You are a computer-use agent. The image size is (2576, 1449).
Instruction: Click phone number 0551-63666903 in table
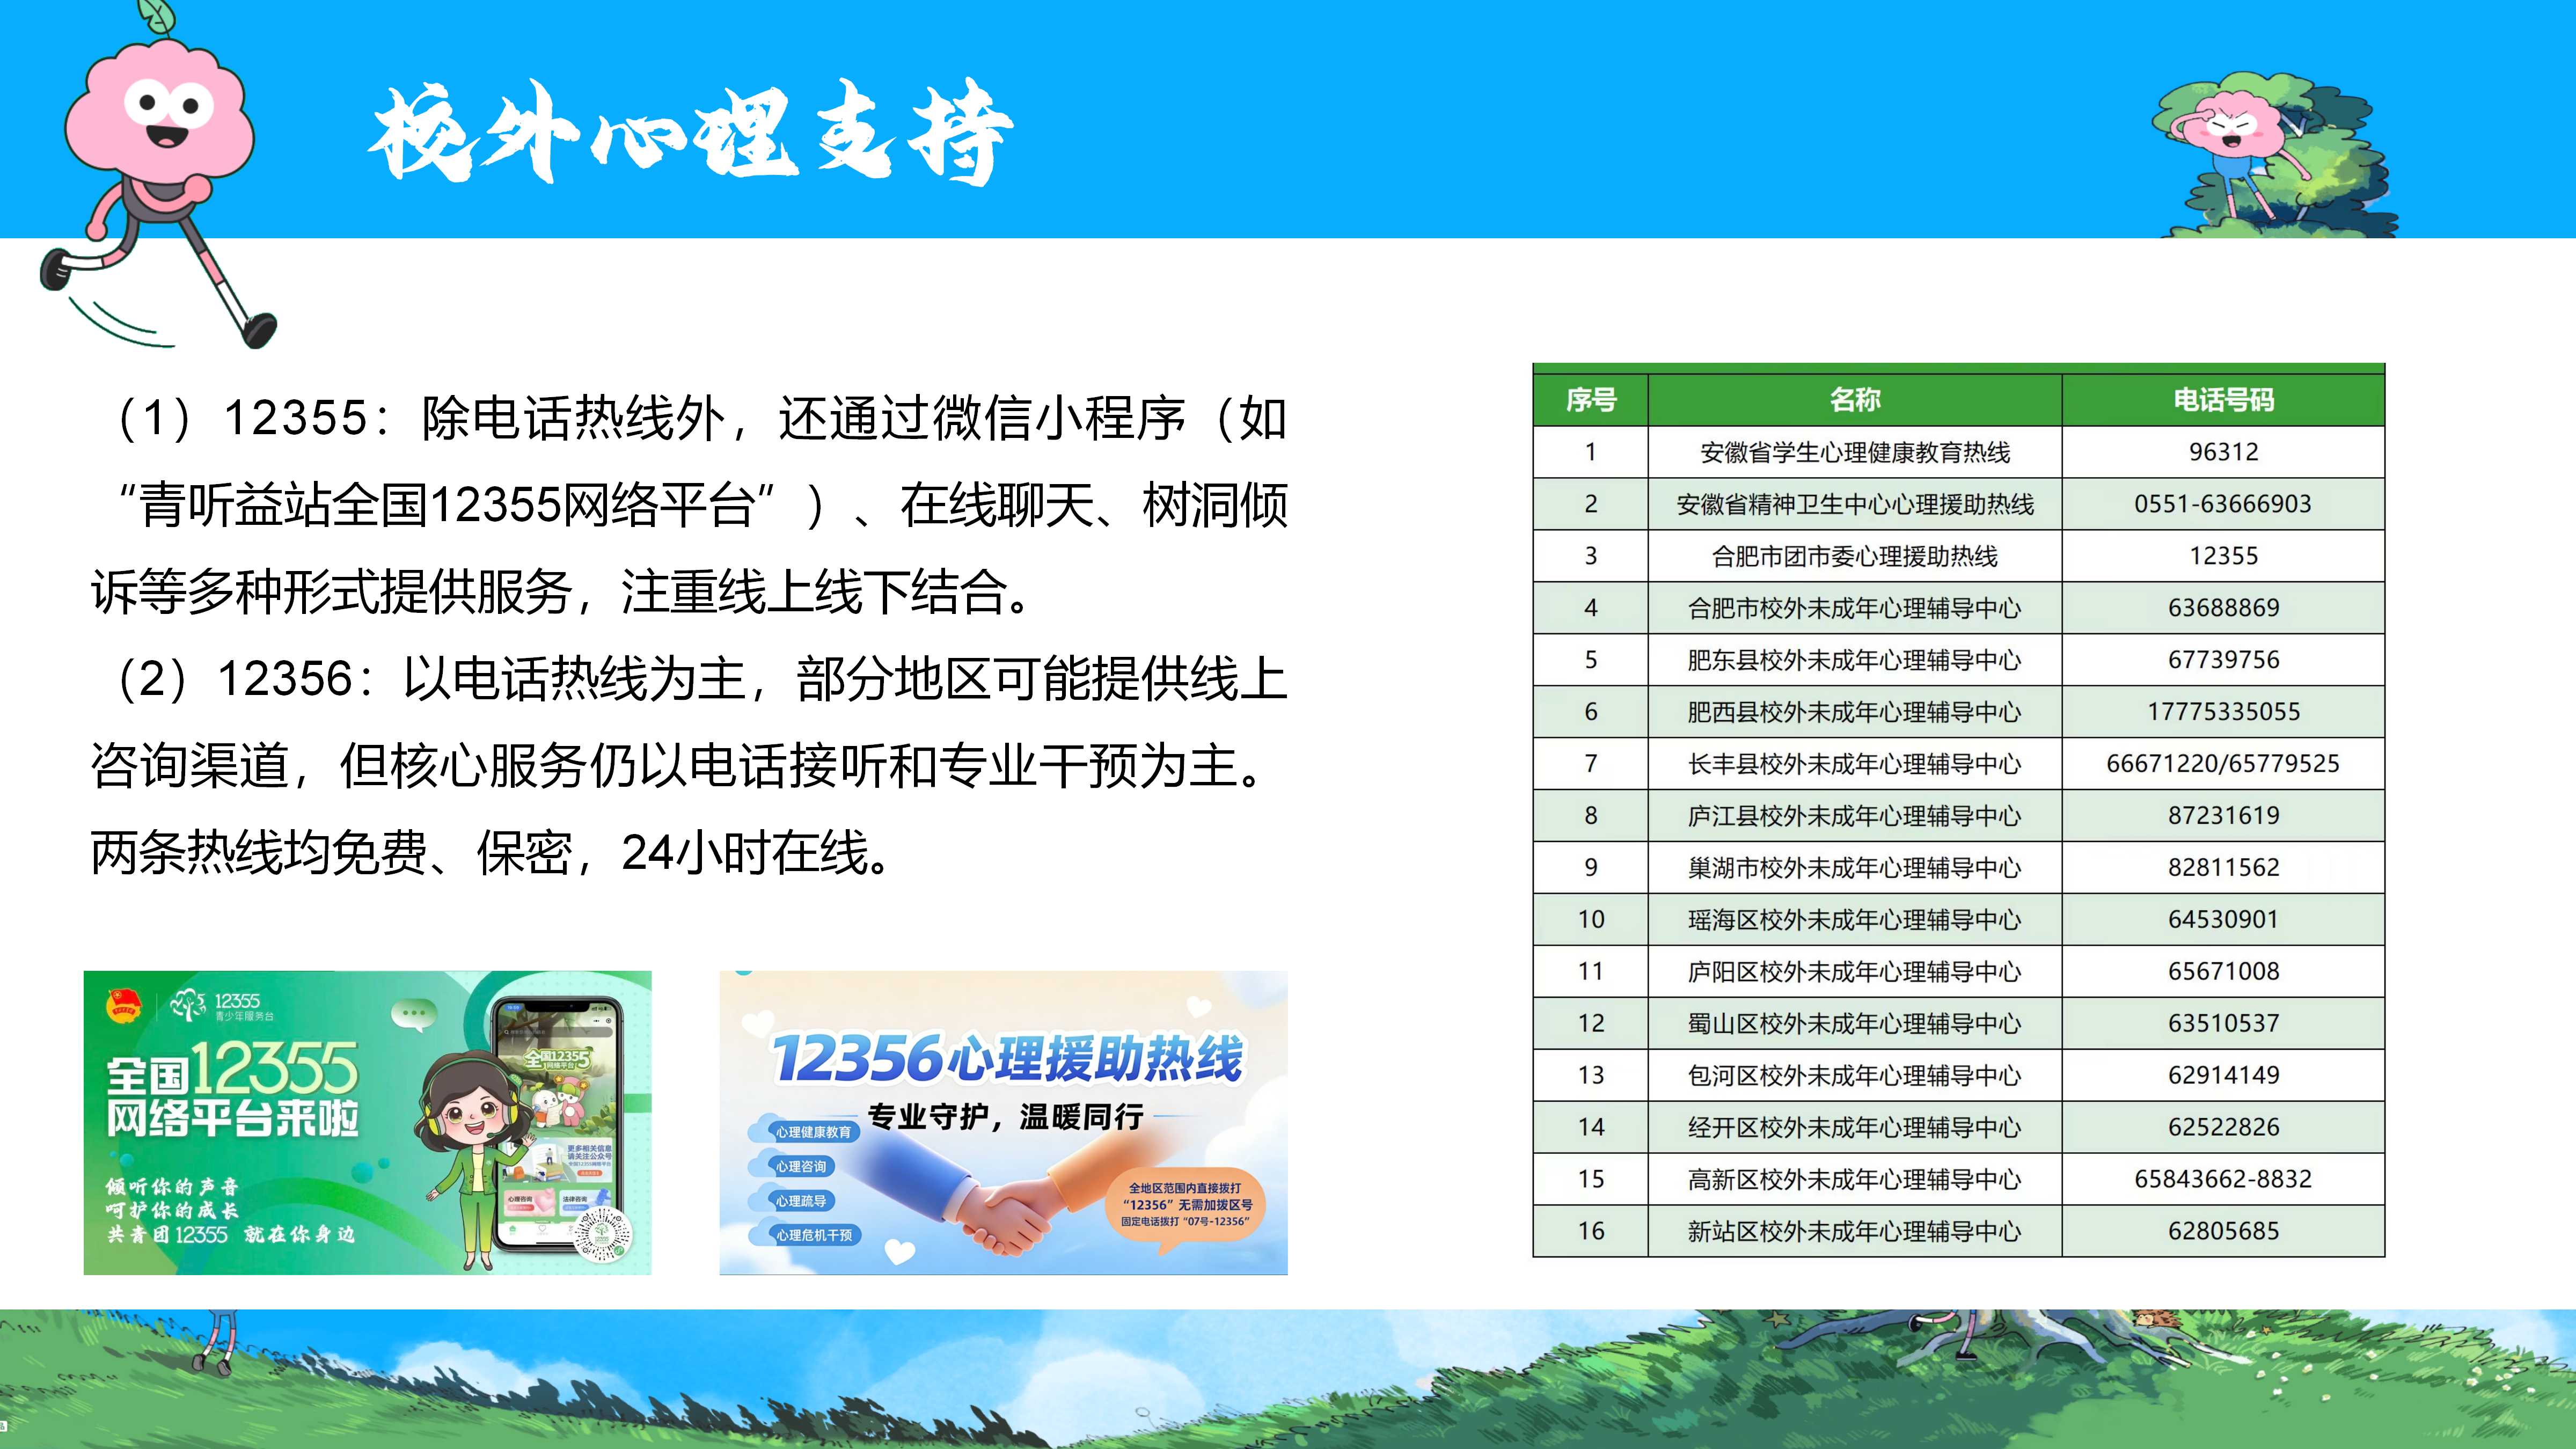click(2222, 504)
